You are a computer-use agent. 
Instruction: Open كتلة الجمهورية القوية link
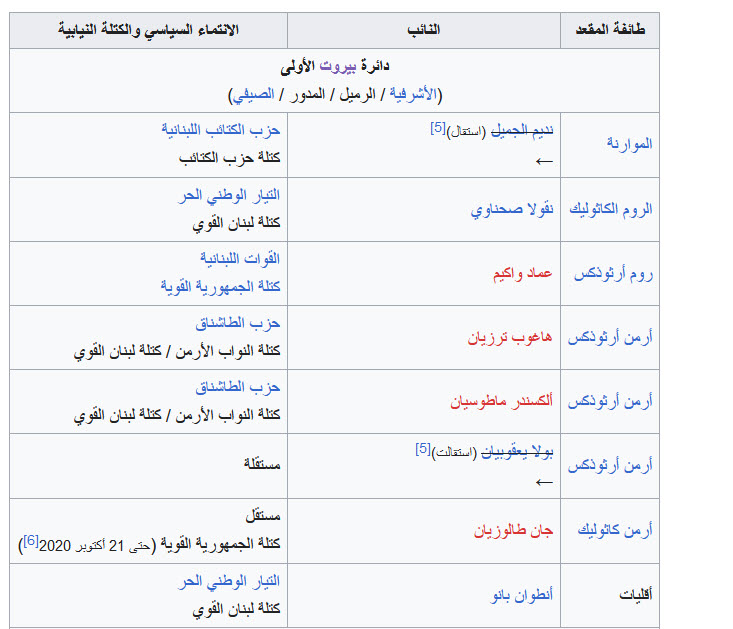[220, 286]
